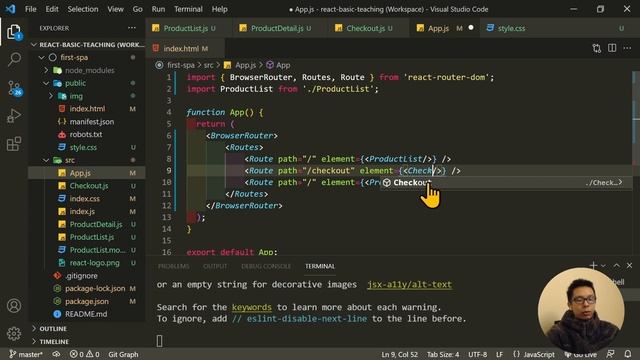Open the terminal launch profile dropdown arrow
This screenshot has height=360, width=640.
(x=603, y=266)
